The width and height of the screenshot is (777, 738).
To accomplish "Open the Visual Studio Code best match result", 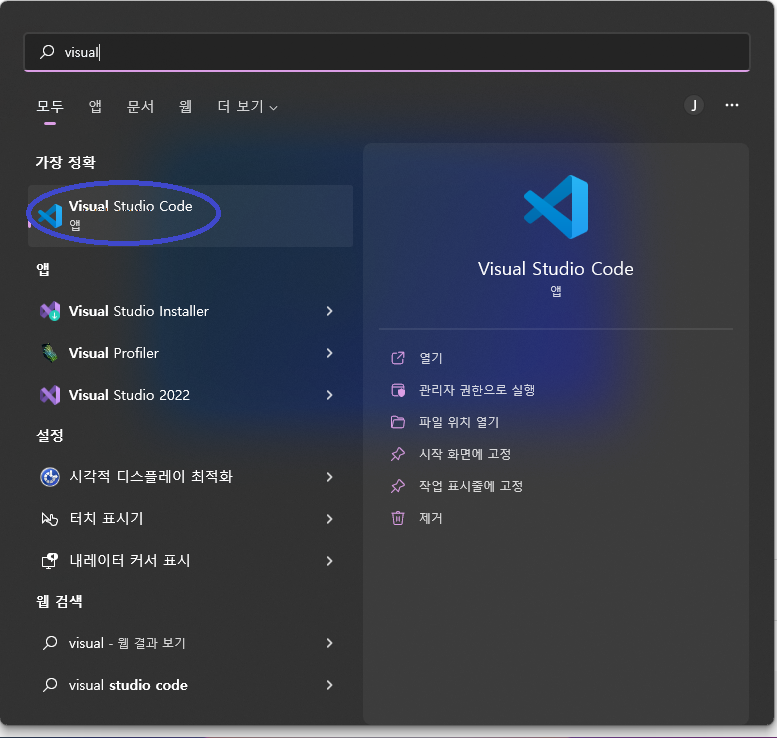I will tap(191, 216).
